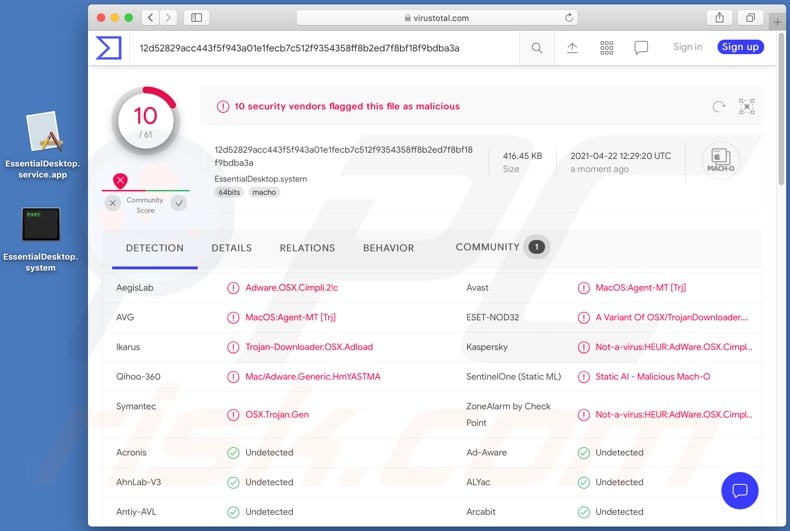Viewport: 790px width, 531px height.
Task: Click the 416.45 KB size value
Action: coord(522,156)
